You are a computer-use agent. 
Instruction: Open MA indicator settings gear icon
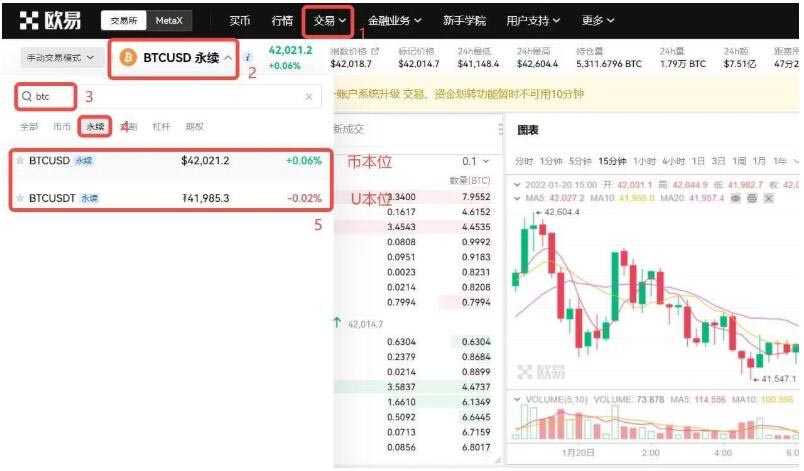752,198
